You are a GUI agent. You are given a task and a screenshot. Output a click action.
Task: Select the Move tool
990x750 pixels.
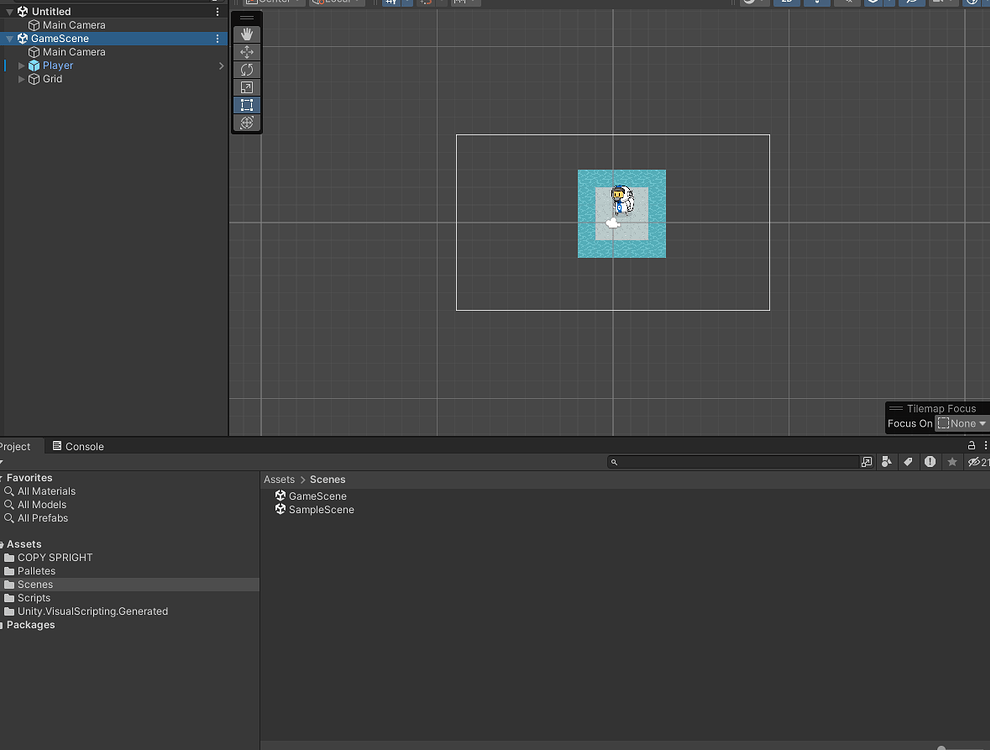coord(247,51)
